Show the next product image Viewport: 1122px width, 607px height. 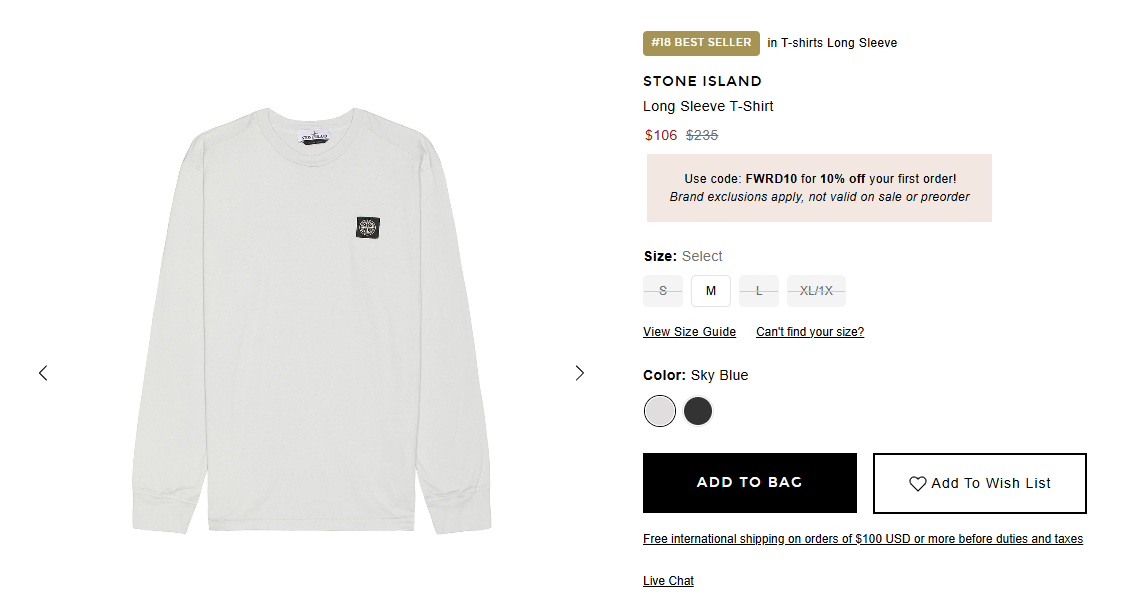pyautogui.click(x=579, y=373)
